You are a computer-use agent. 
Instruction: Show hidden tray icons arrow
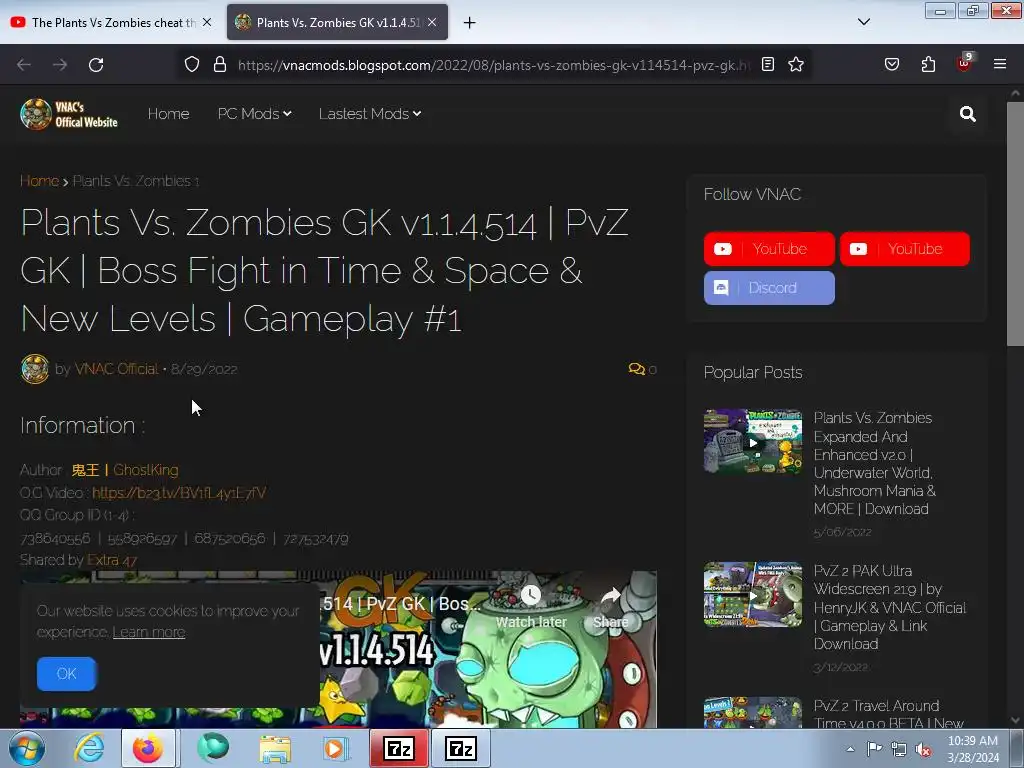tap(850, 750)
